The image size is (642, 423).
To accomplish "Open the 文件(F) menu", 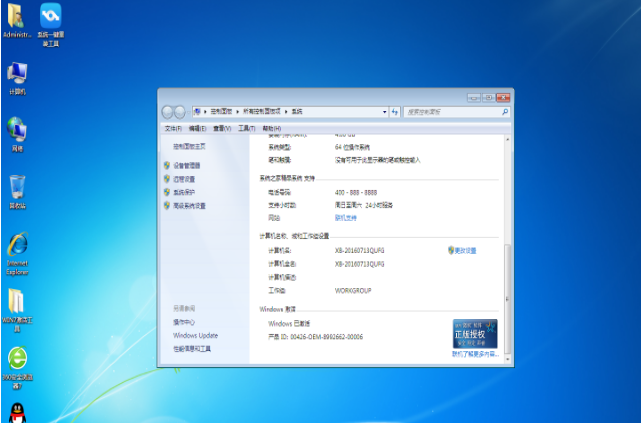I will coord(173,129).
